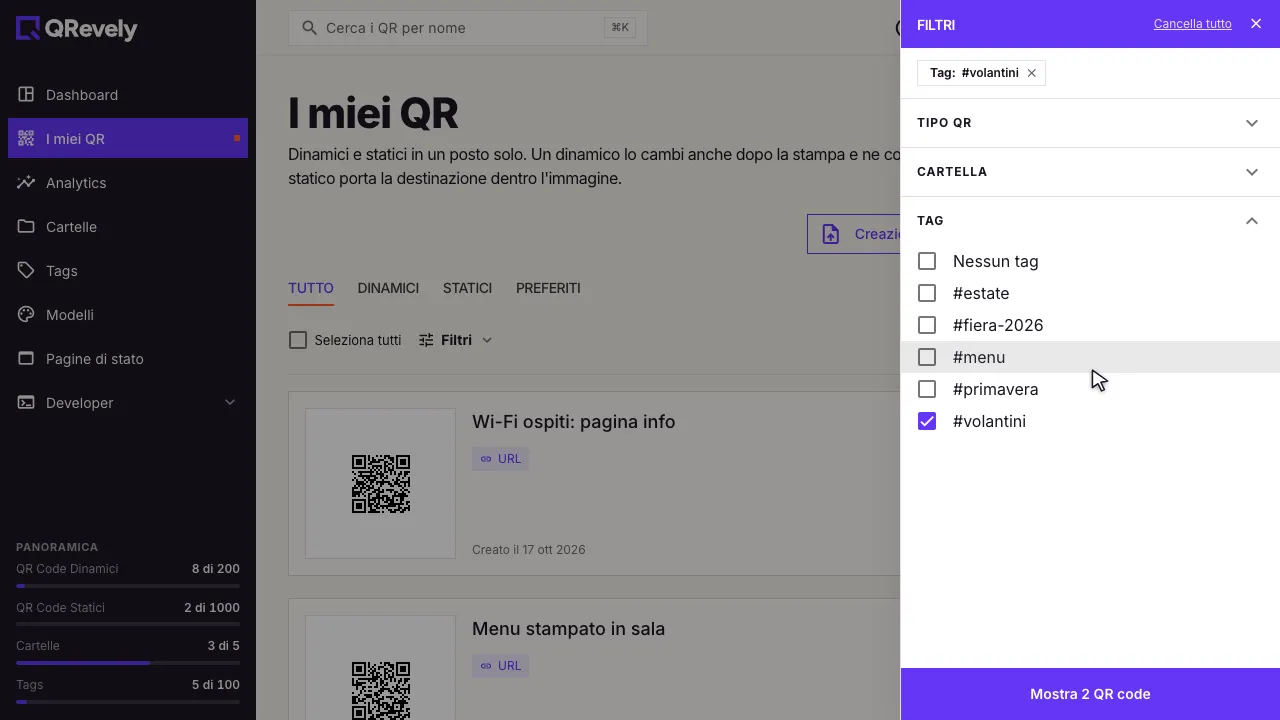This screenshot has width=1280, height=720.
Task: Open Pagine di stato window icon
Action: tap(26, 359)
